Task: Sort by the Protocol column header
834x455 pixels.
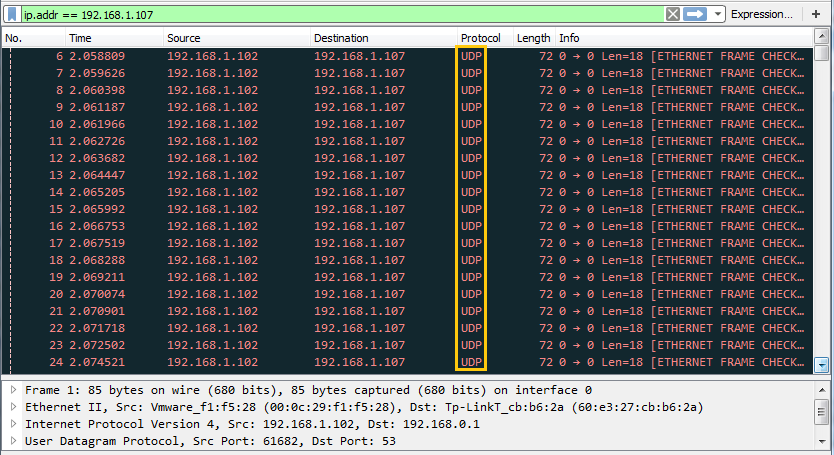Action: 485,38
